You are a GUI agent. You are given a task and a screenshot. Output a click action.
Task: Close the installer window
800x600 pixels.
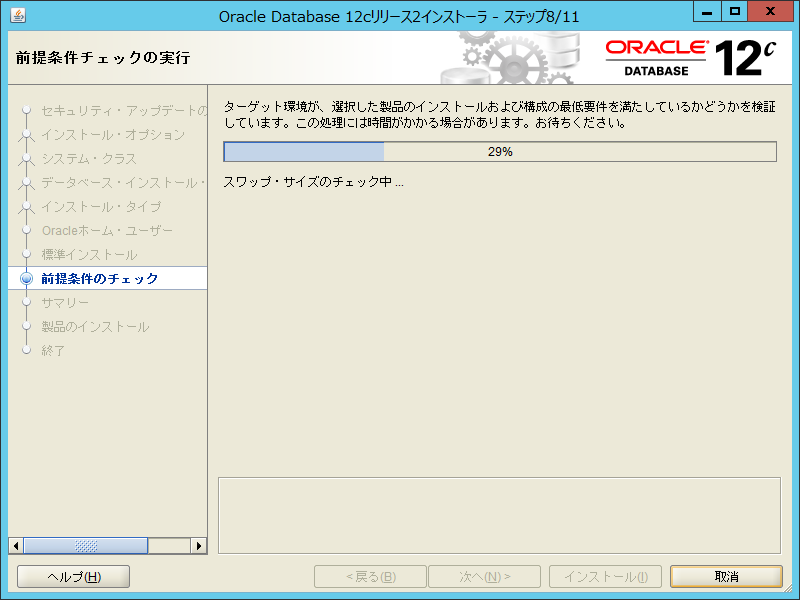click(770, 12)
